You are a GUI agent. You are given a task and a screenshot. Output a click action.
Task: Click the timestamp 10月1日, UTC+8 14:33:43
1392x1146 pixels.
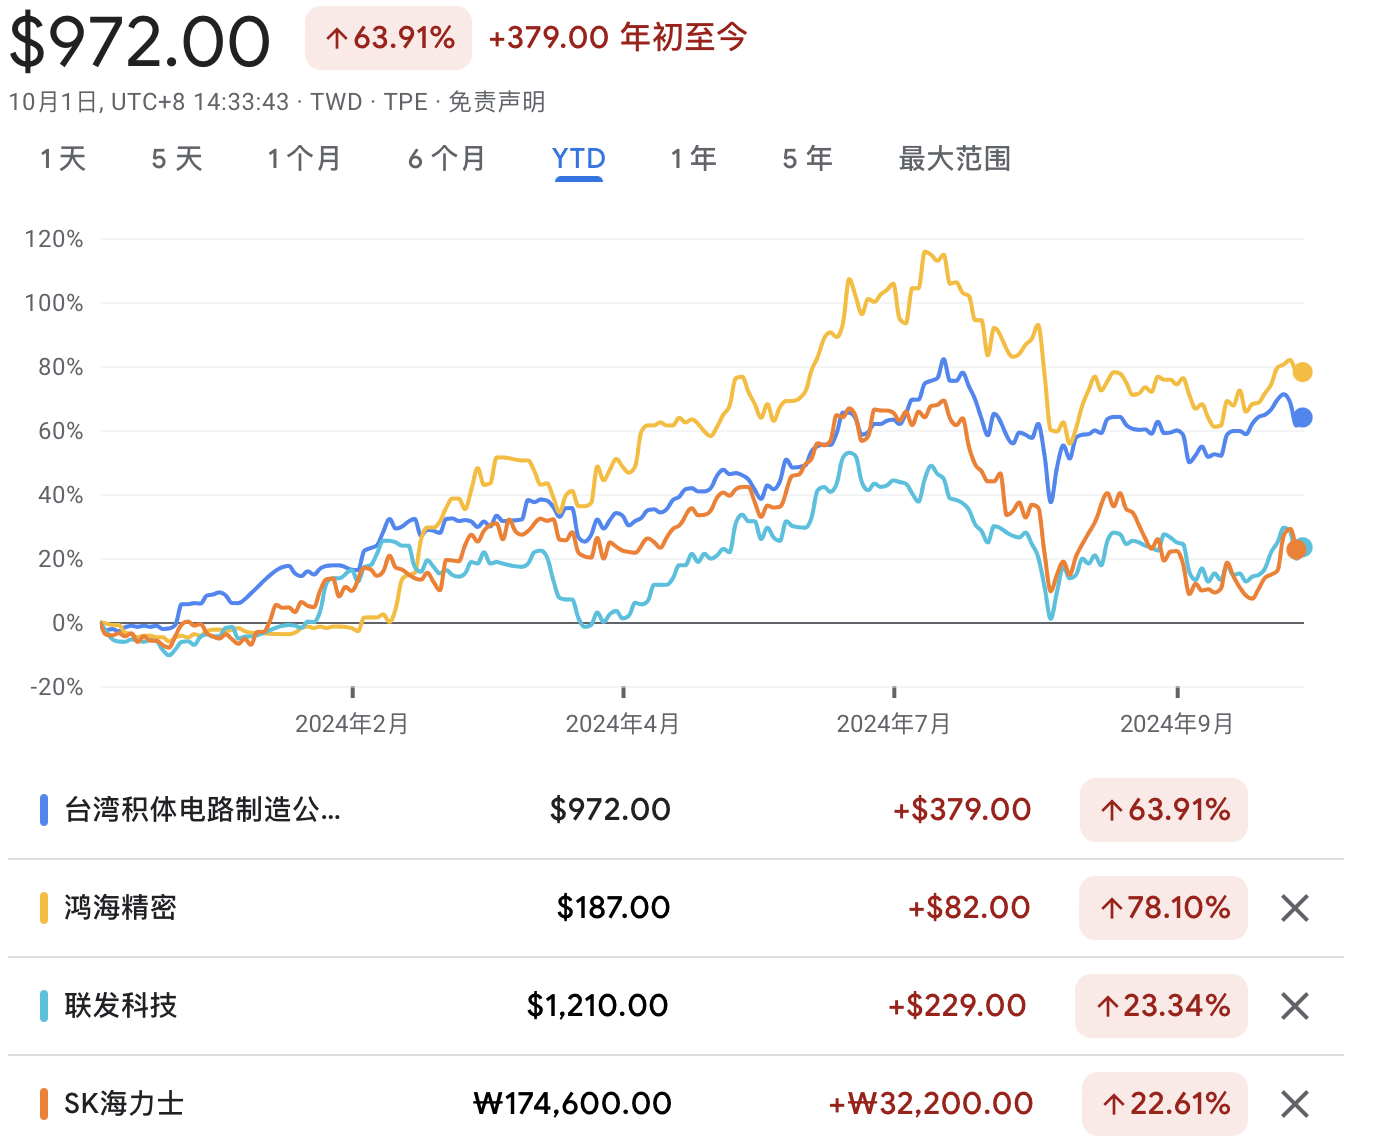(x=148, y=102)
